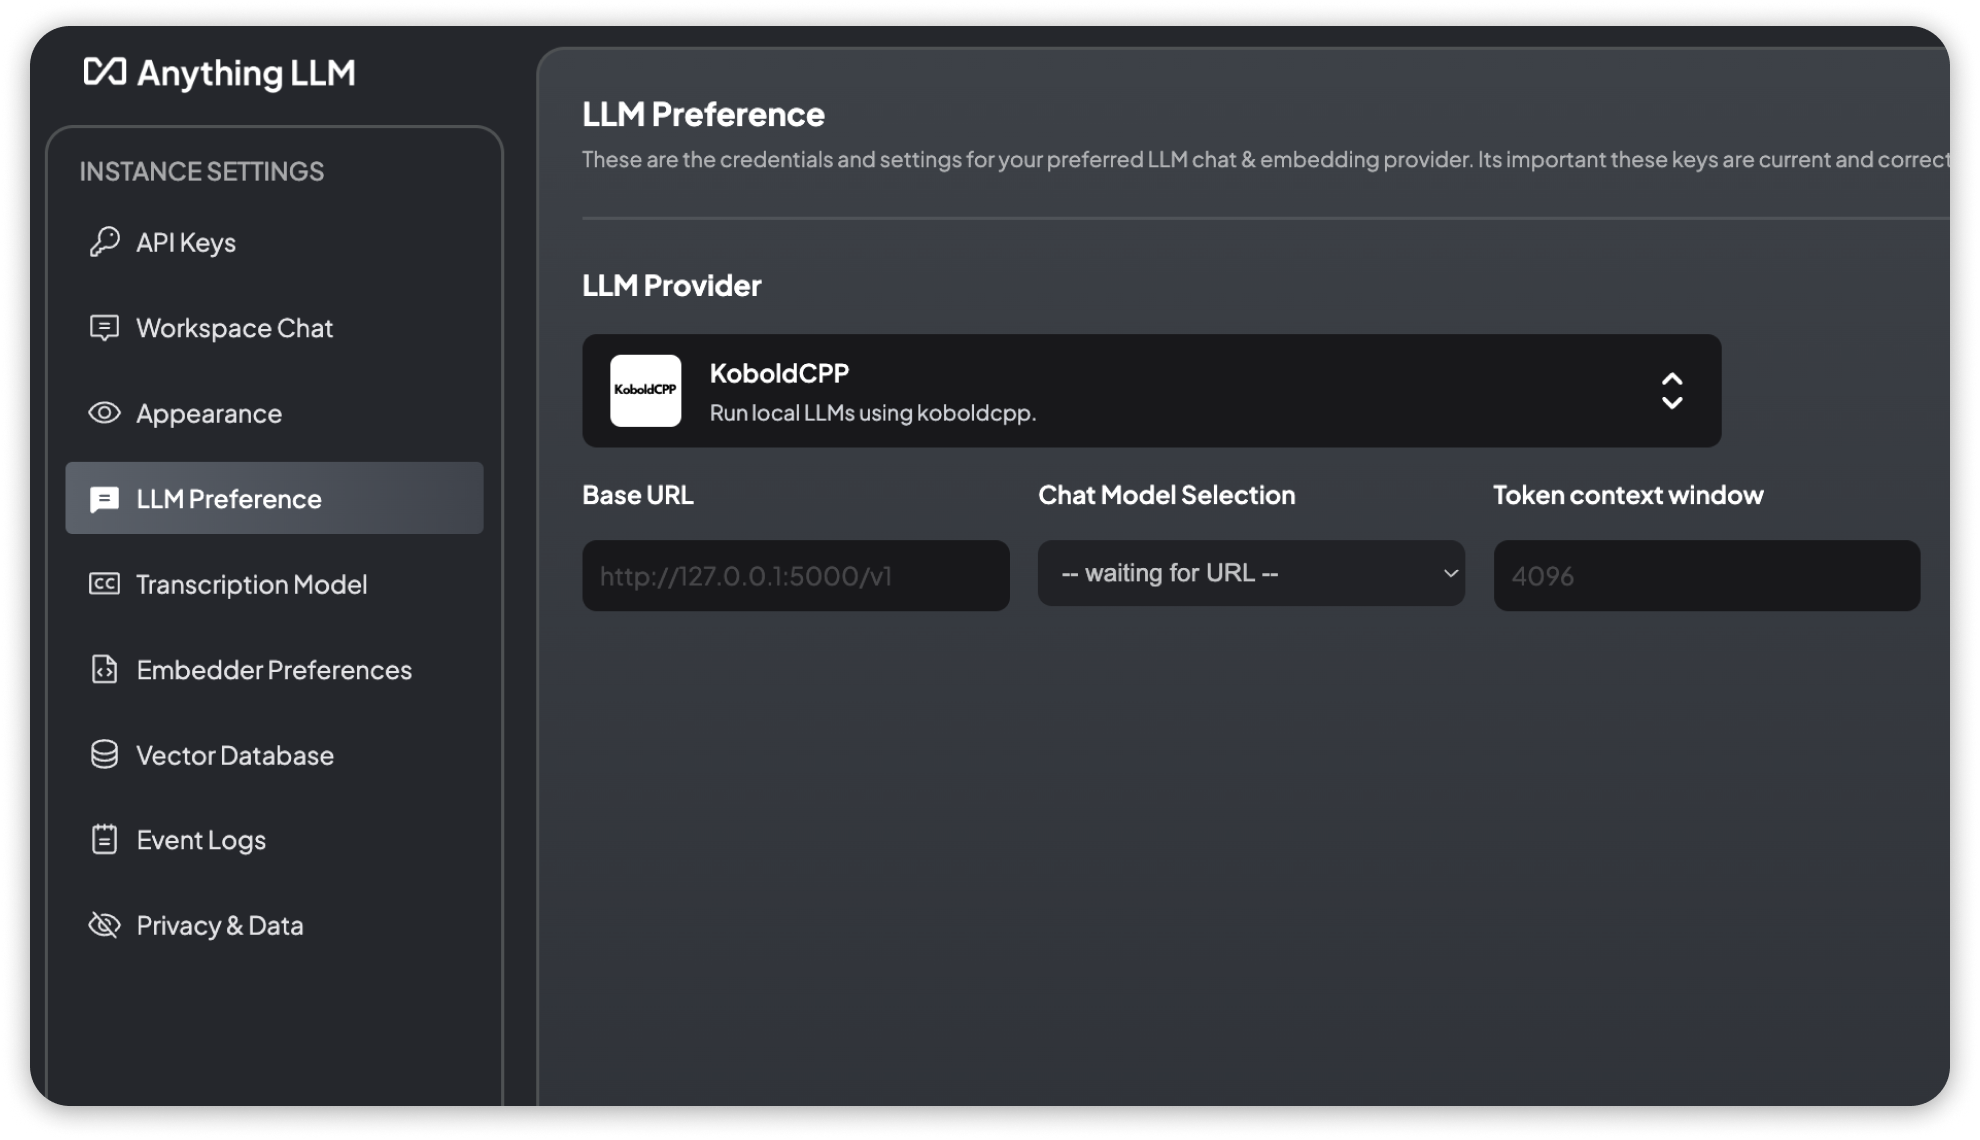Navigate to Embedder Preferences
The height and width of the screenshot is (1140, 1980).
pyautogui.click(x=273, y=669)
